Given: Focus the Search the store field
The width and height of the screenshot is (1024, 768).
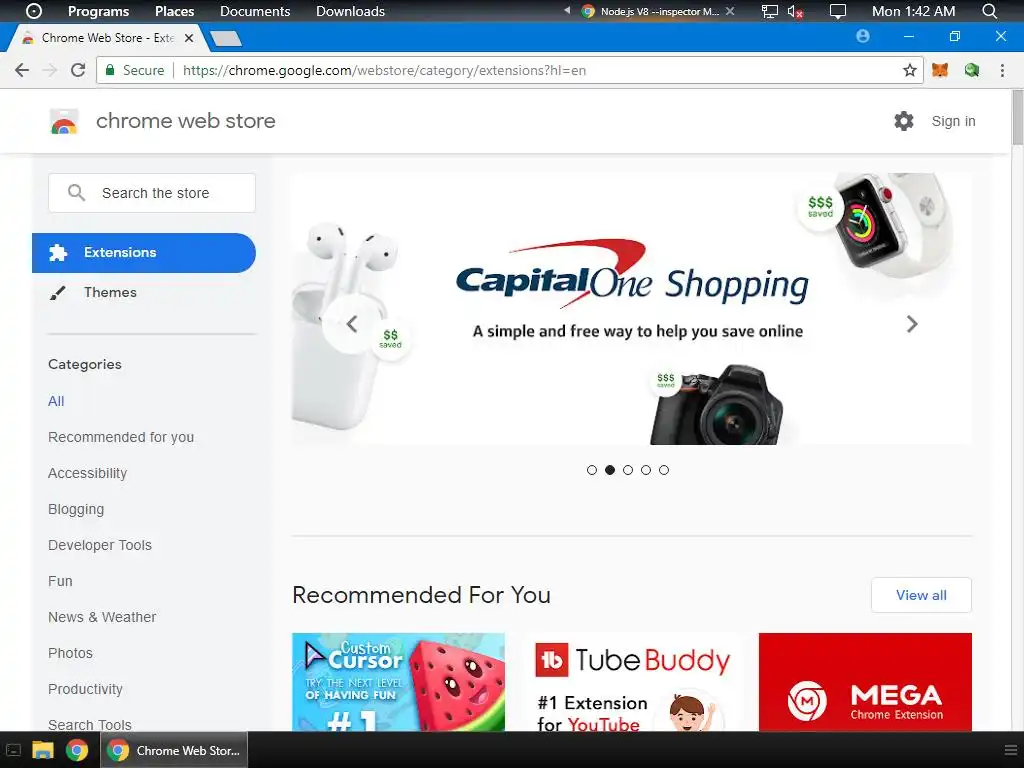Looking at the screenshot, I should coord(152,193).
